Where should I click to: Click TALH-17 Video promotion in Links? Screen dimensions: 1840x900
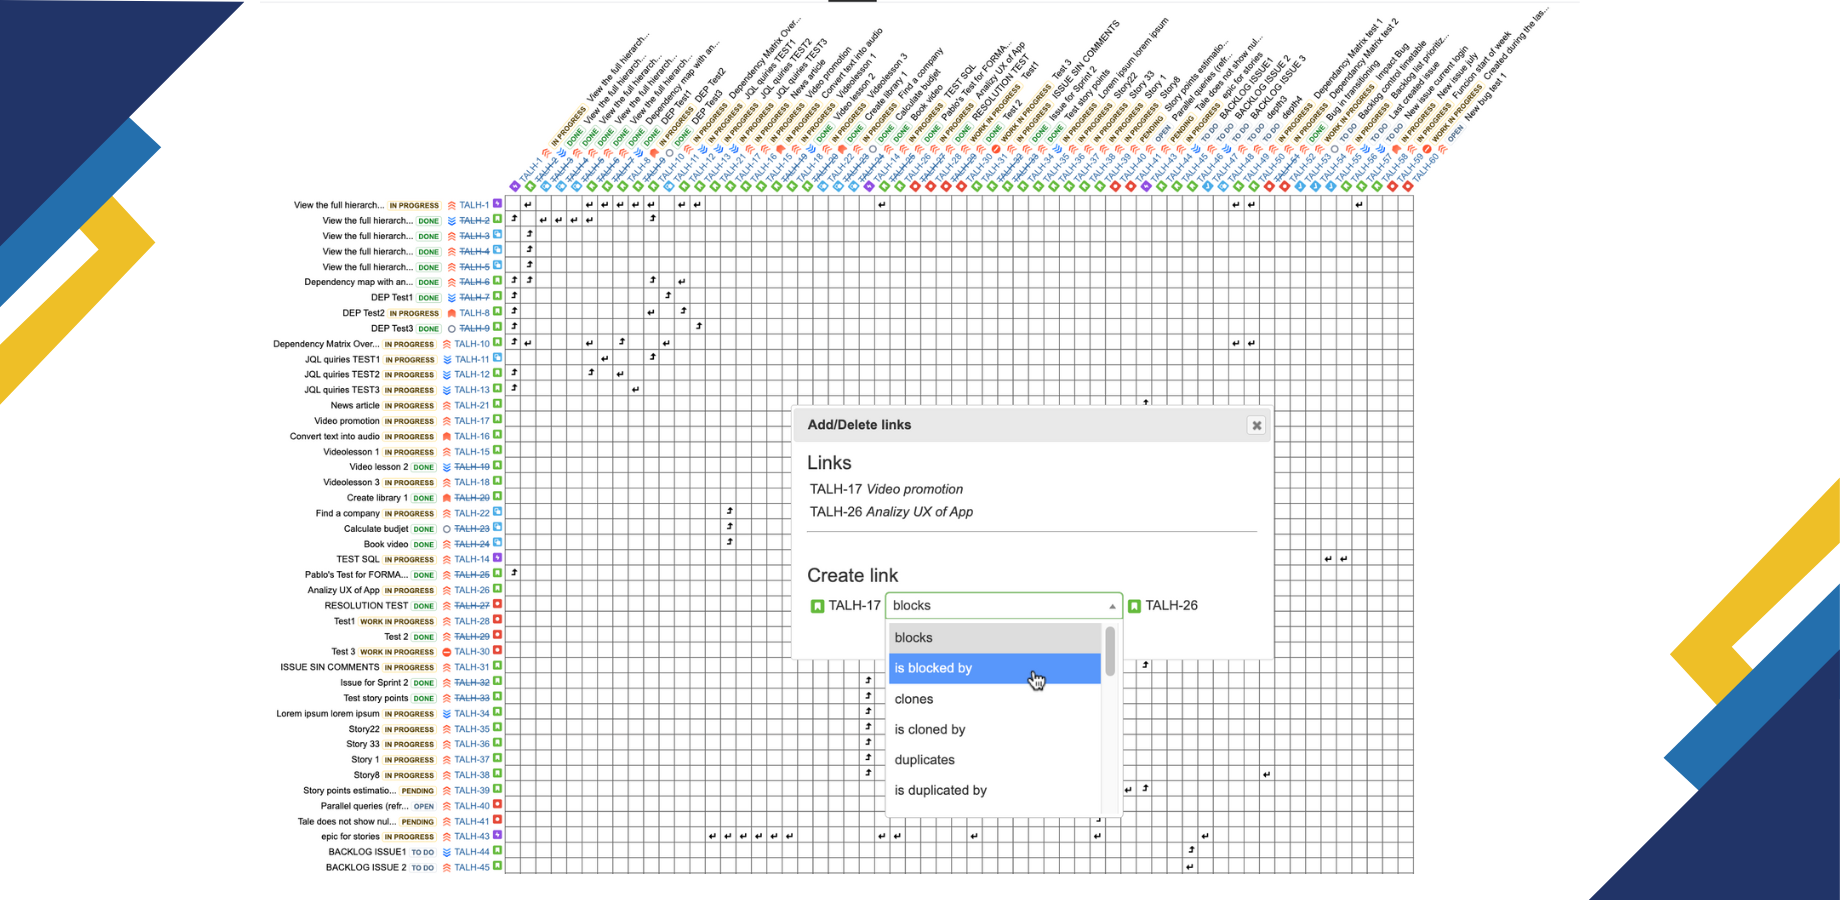tap(886, 489)
